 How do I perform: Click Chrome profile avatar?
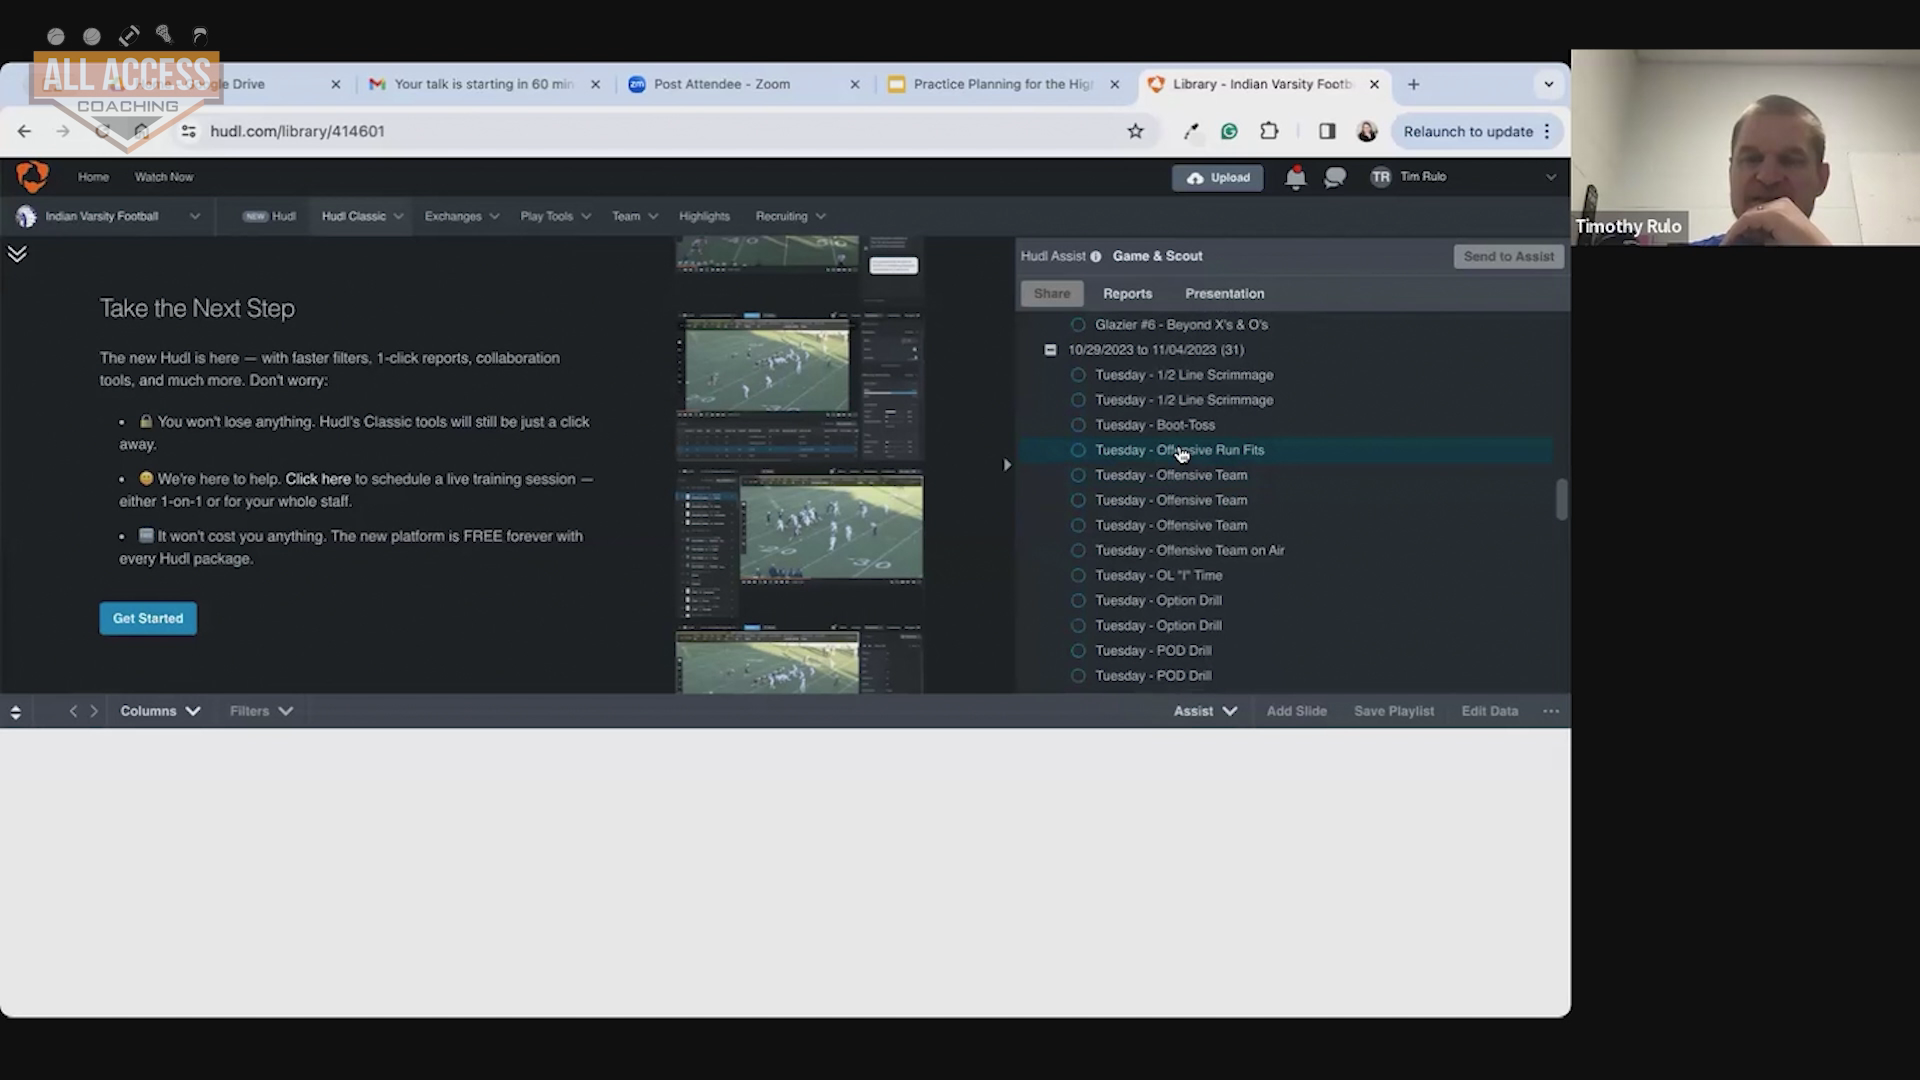pyautogui.click(x=1367, y=131)
